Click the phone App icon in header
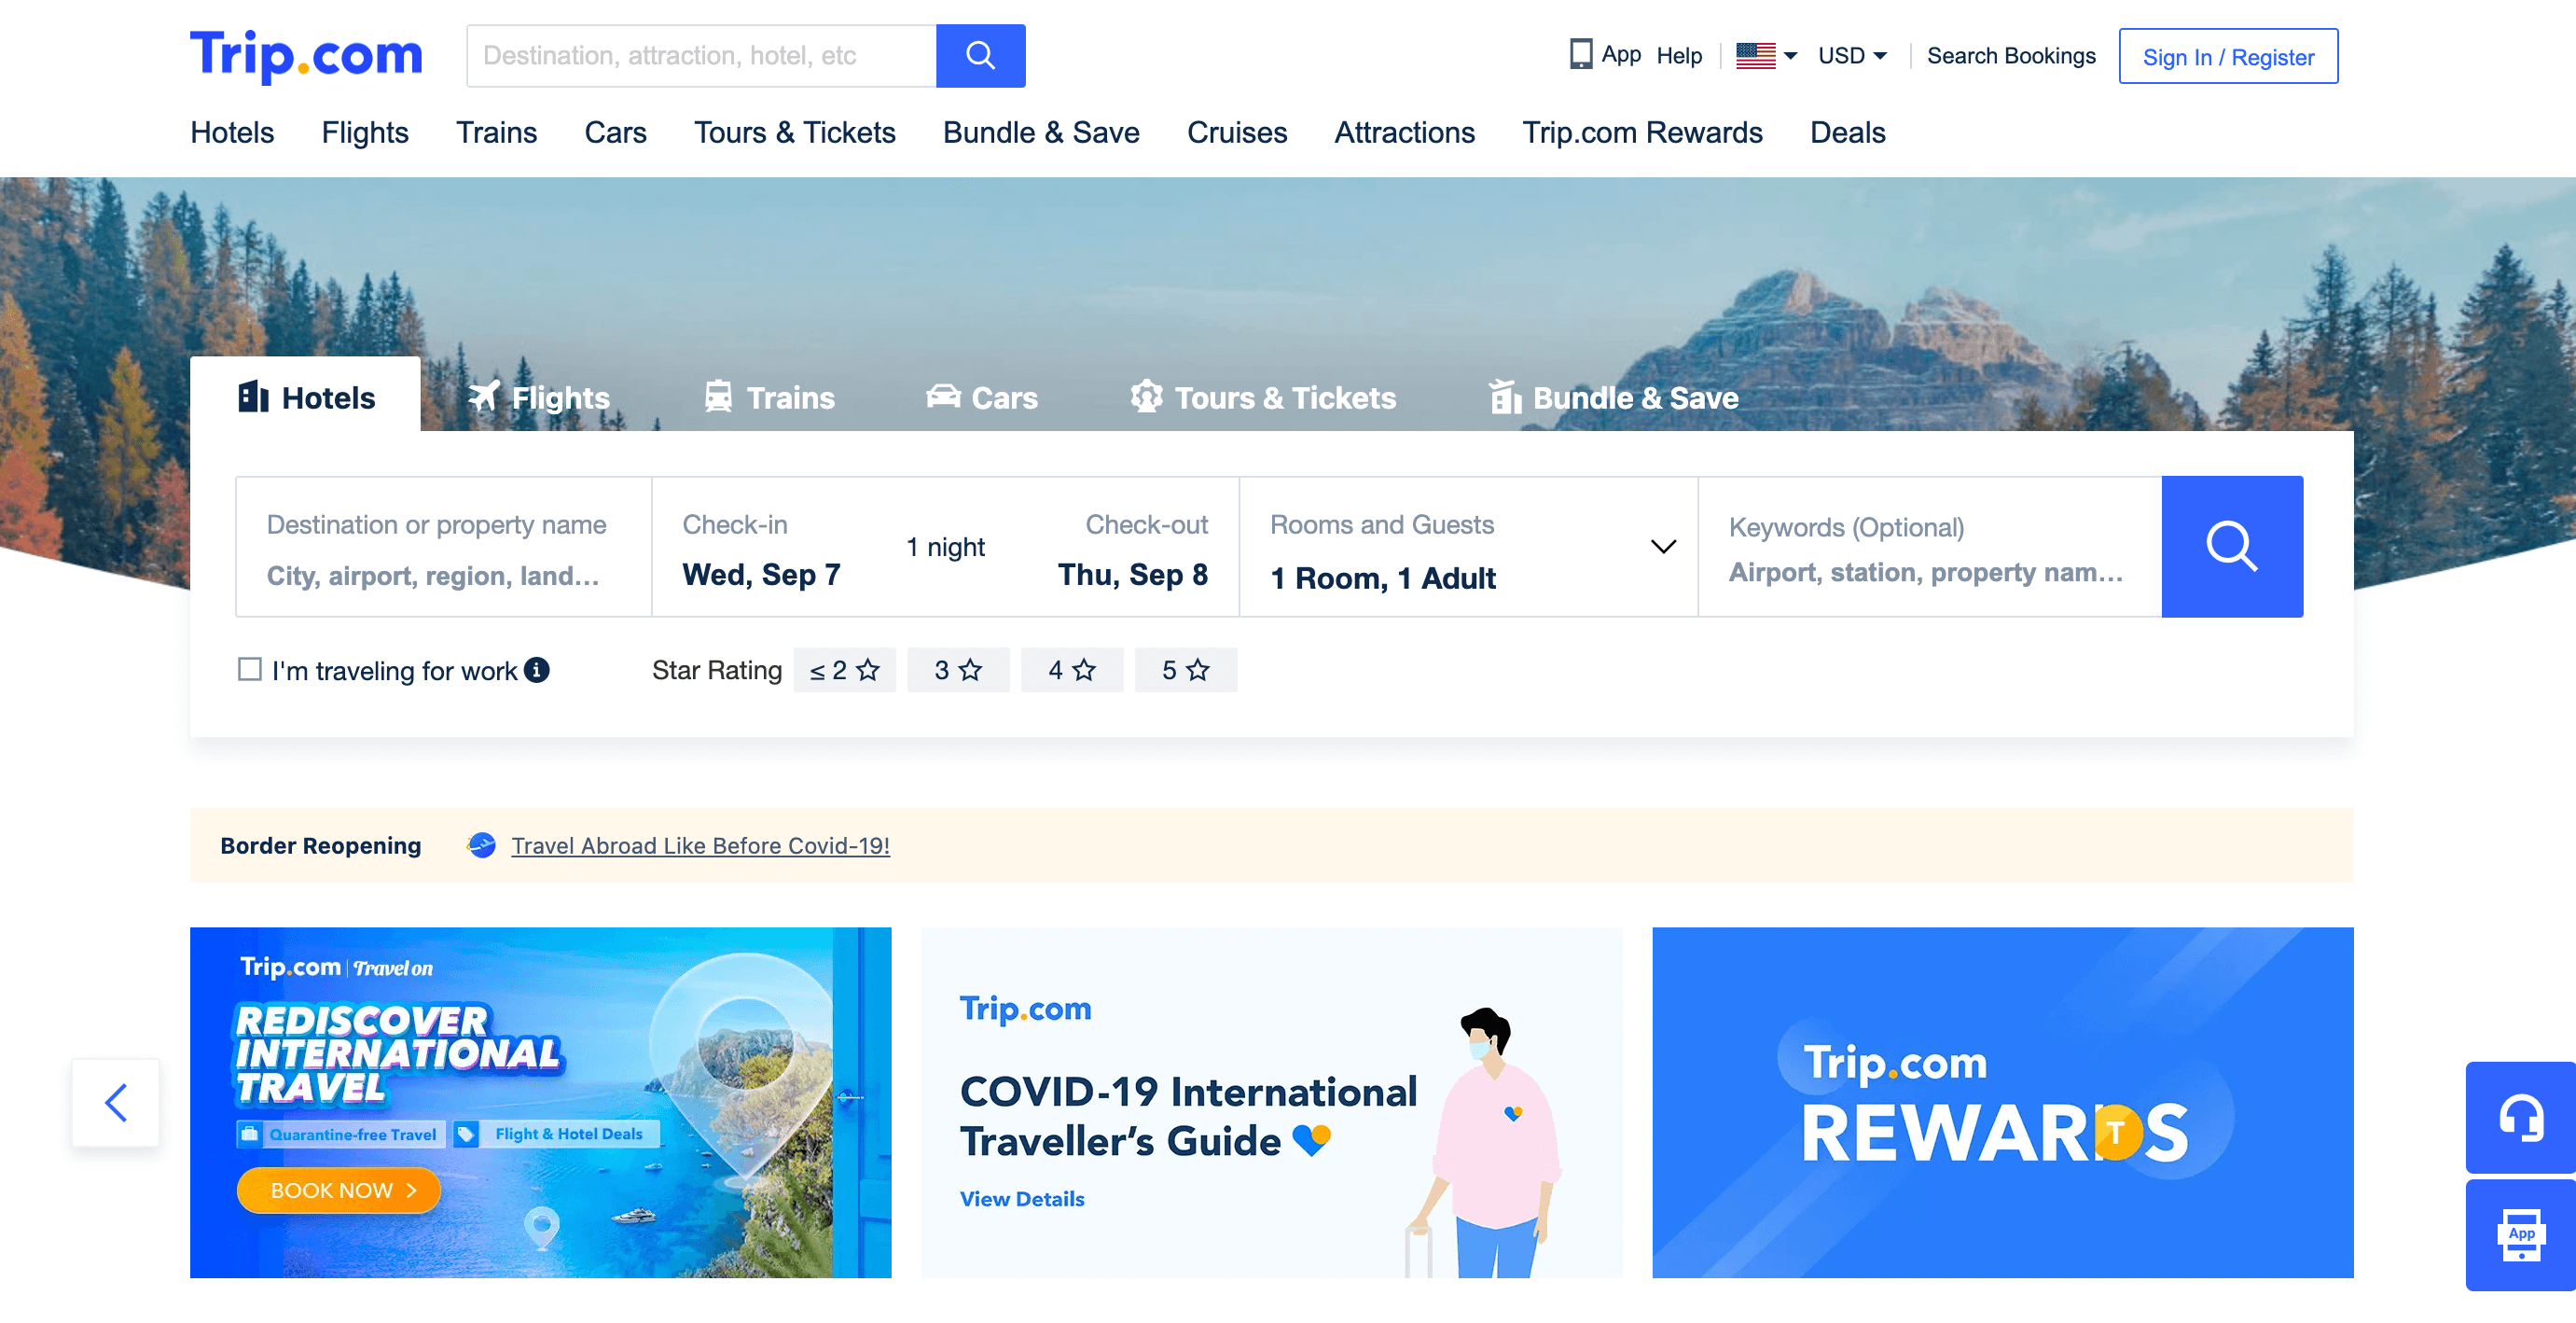 pos(1580,54)
